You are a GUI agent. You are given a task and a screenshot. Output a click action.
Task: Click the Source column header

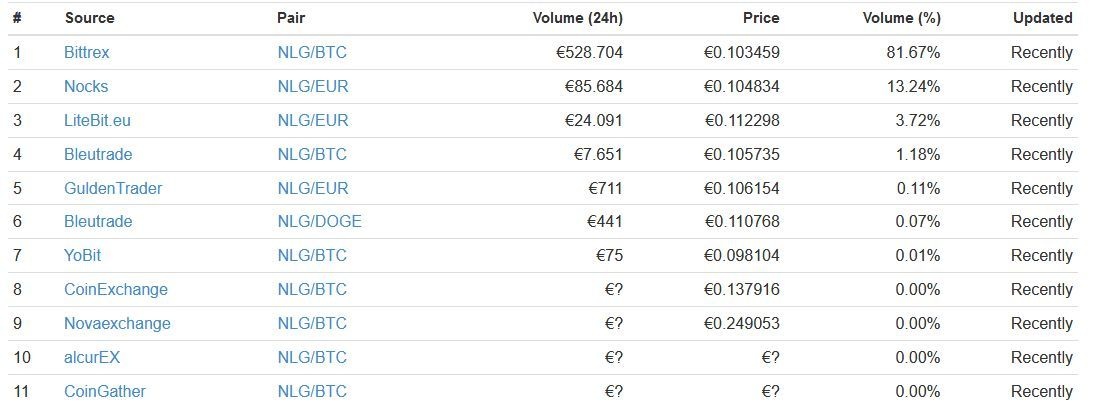pos(89,18)
